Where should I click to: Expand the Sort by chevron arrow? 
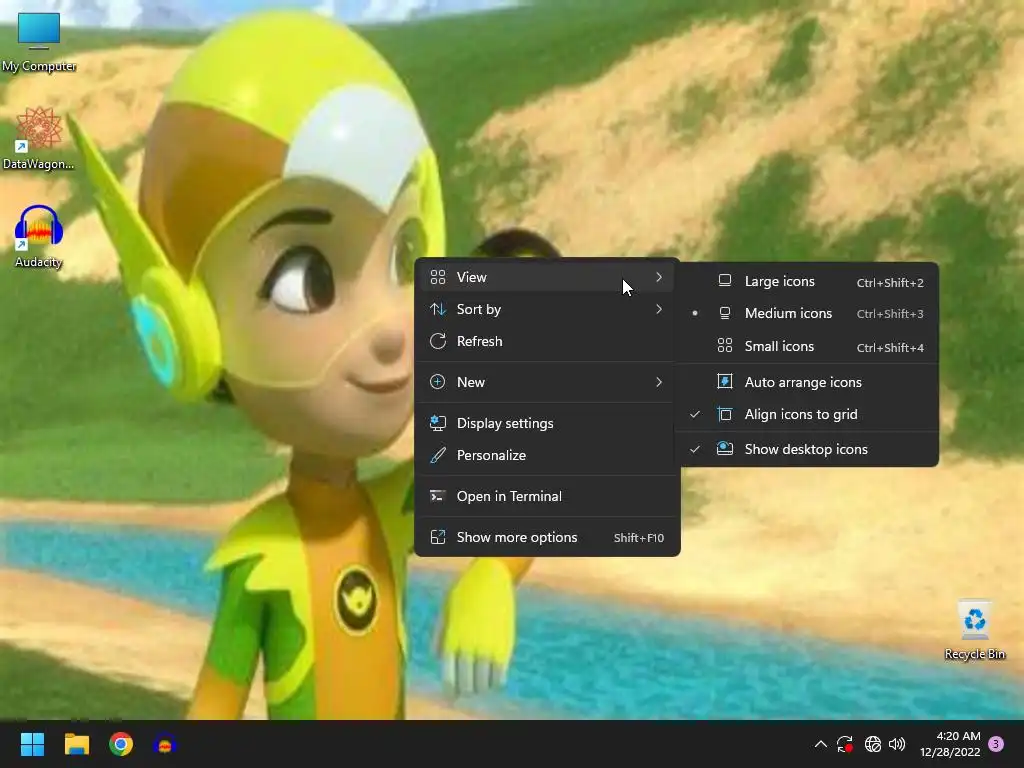point(659,309)
